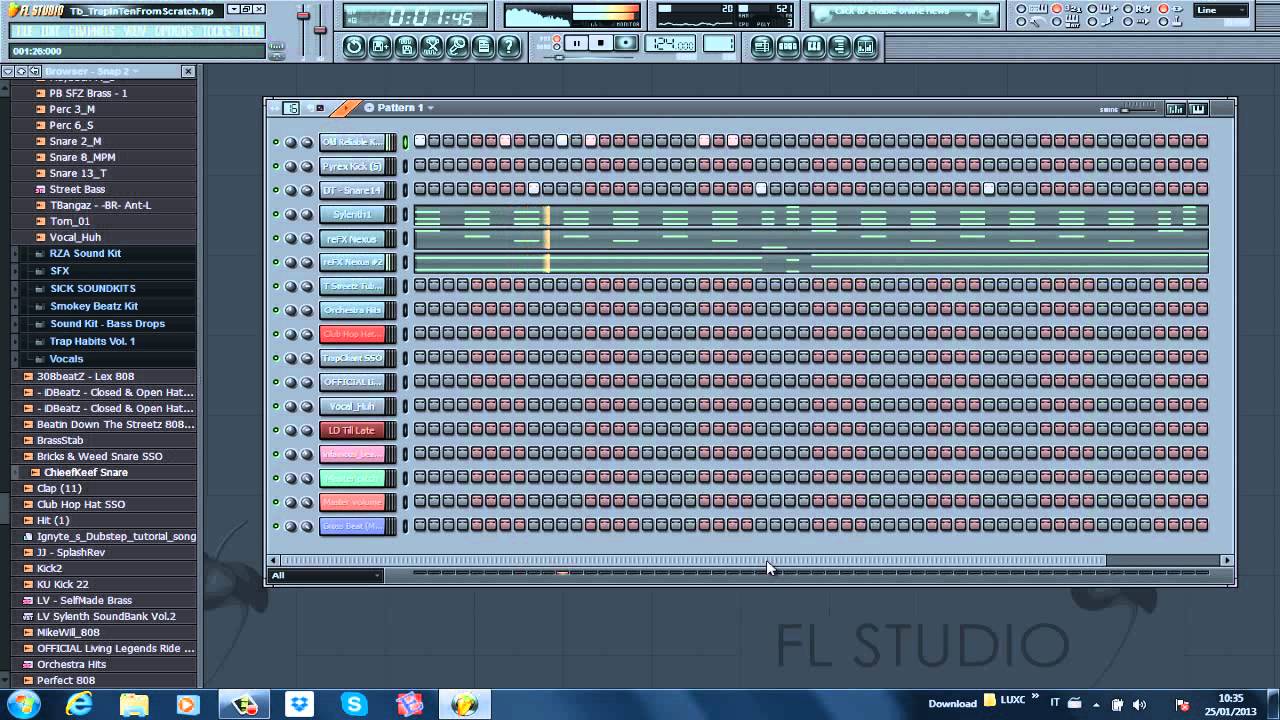Open the VIEW menu

(x=136, y=31)
